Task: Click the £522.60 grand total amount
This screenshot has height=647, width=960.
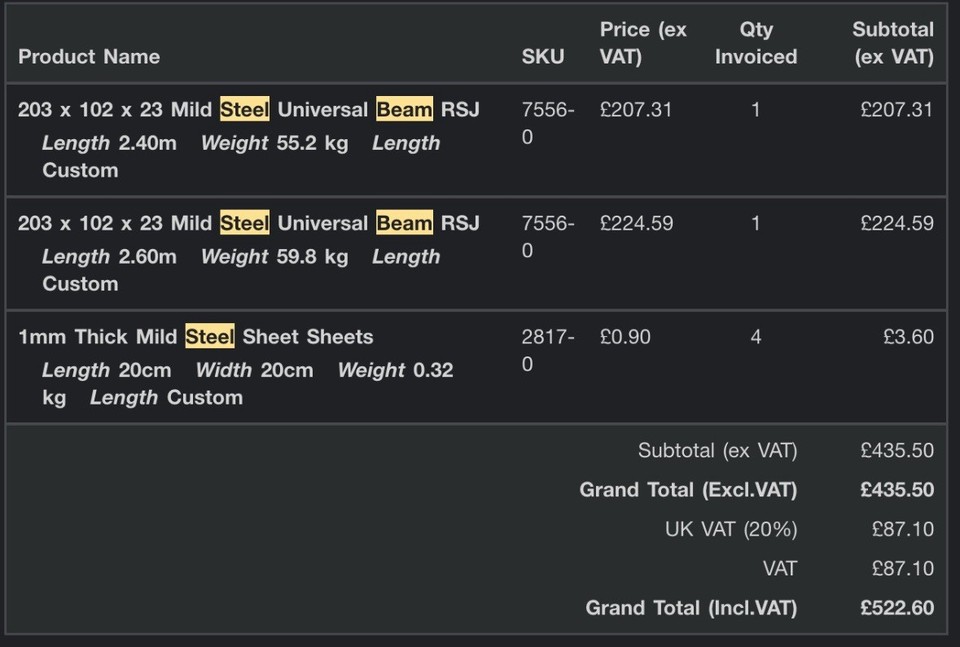Action: [897, 608]
